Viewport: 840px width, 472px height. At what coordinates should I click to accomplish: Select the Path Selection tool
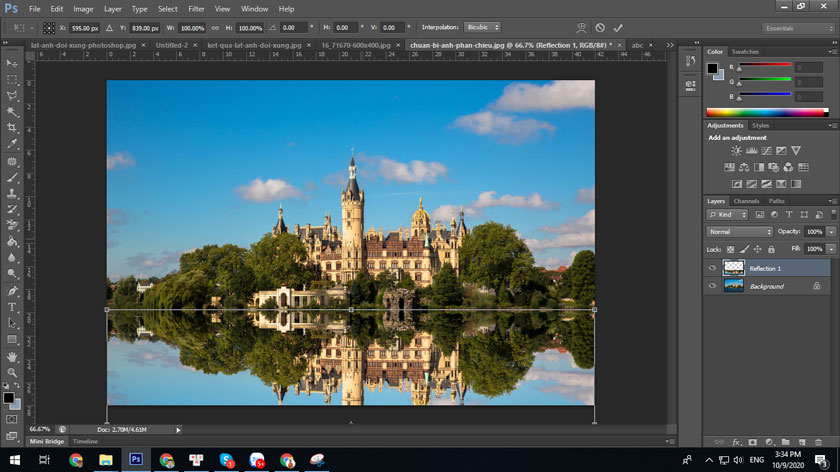(12, 323)
